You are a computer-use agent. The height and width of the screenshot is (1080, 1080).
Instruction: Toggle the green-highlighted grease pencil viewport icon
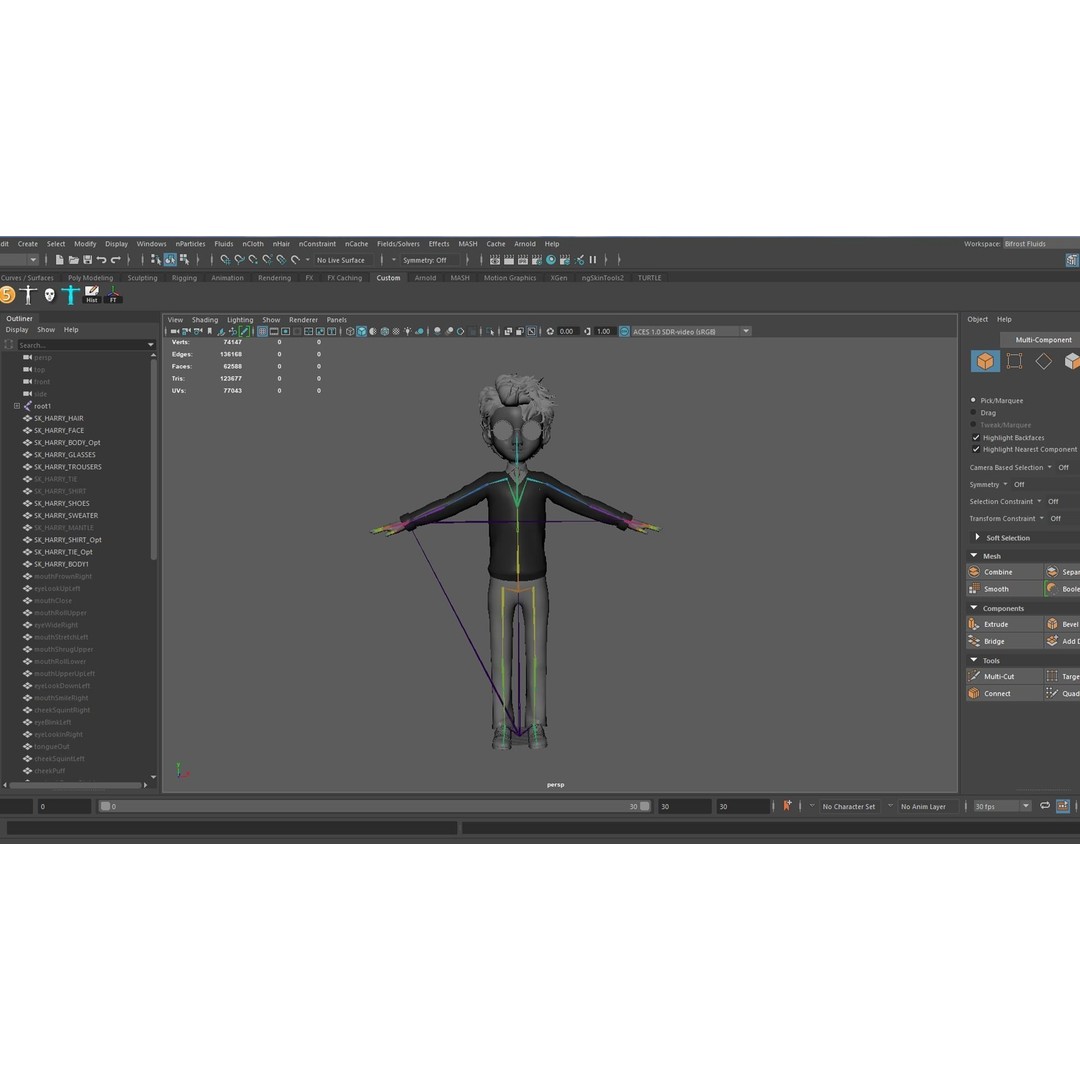tap(244, 331)
